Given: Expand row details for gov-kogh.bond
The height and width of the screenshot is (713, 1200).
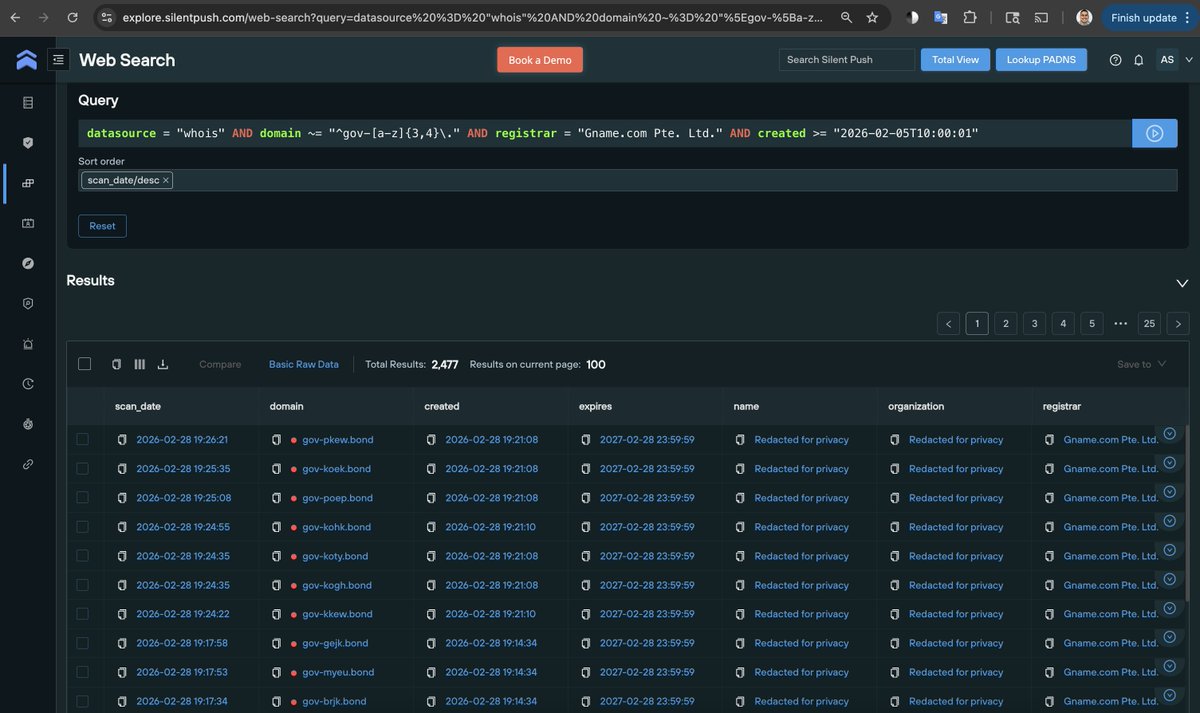Looking at the screenshot, I should (x=1170, y=579).
